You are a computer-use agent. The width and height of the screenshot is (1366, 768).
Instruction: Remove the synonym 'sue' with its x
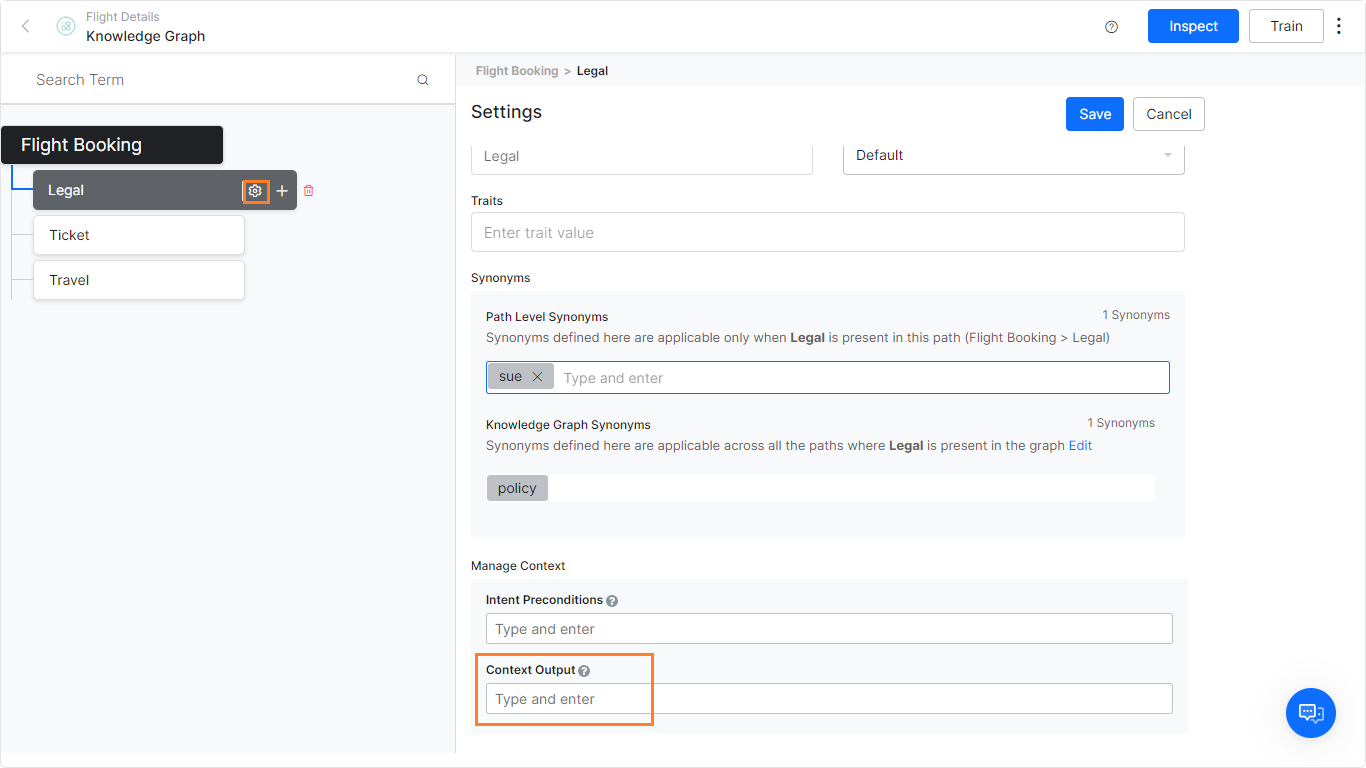(538, 376)
